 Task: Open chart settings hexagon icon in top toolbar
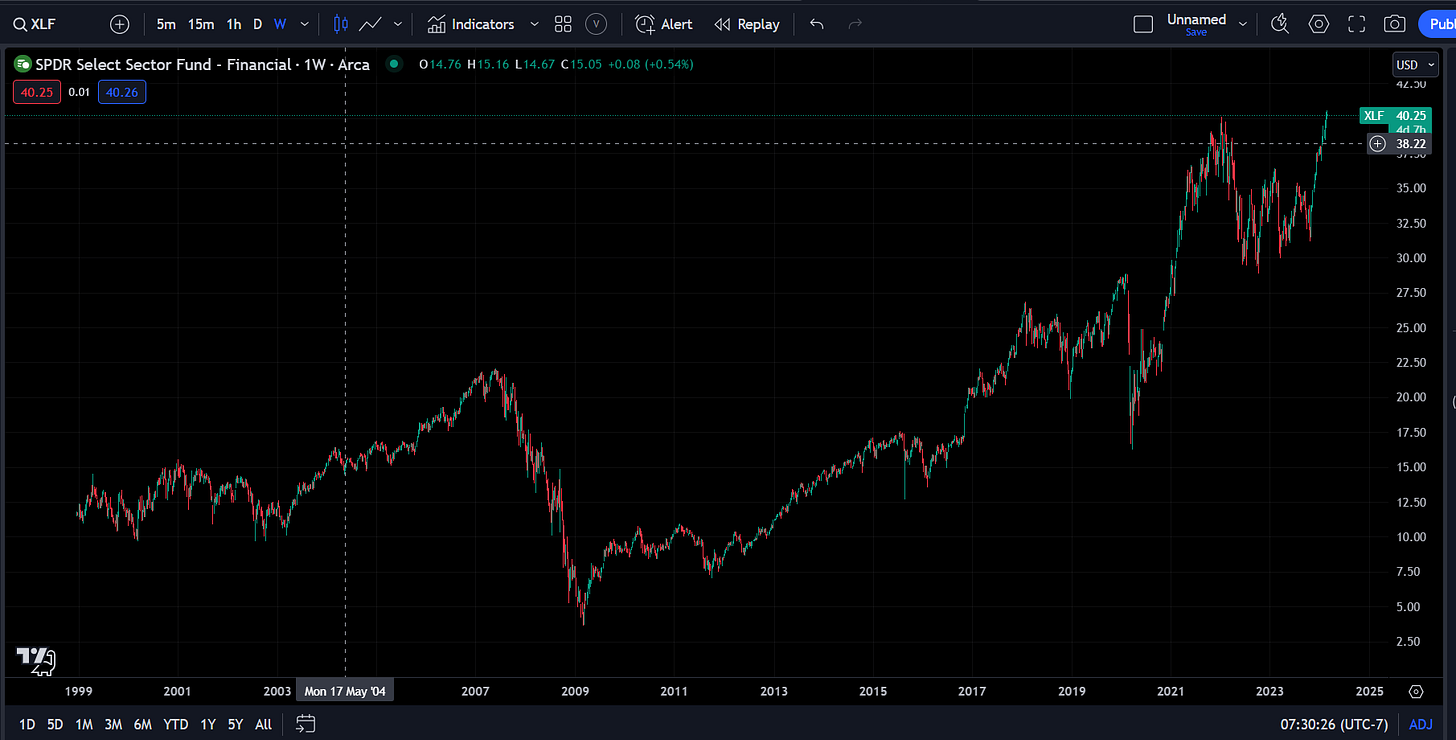coord(1319,24)
